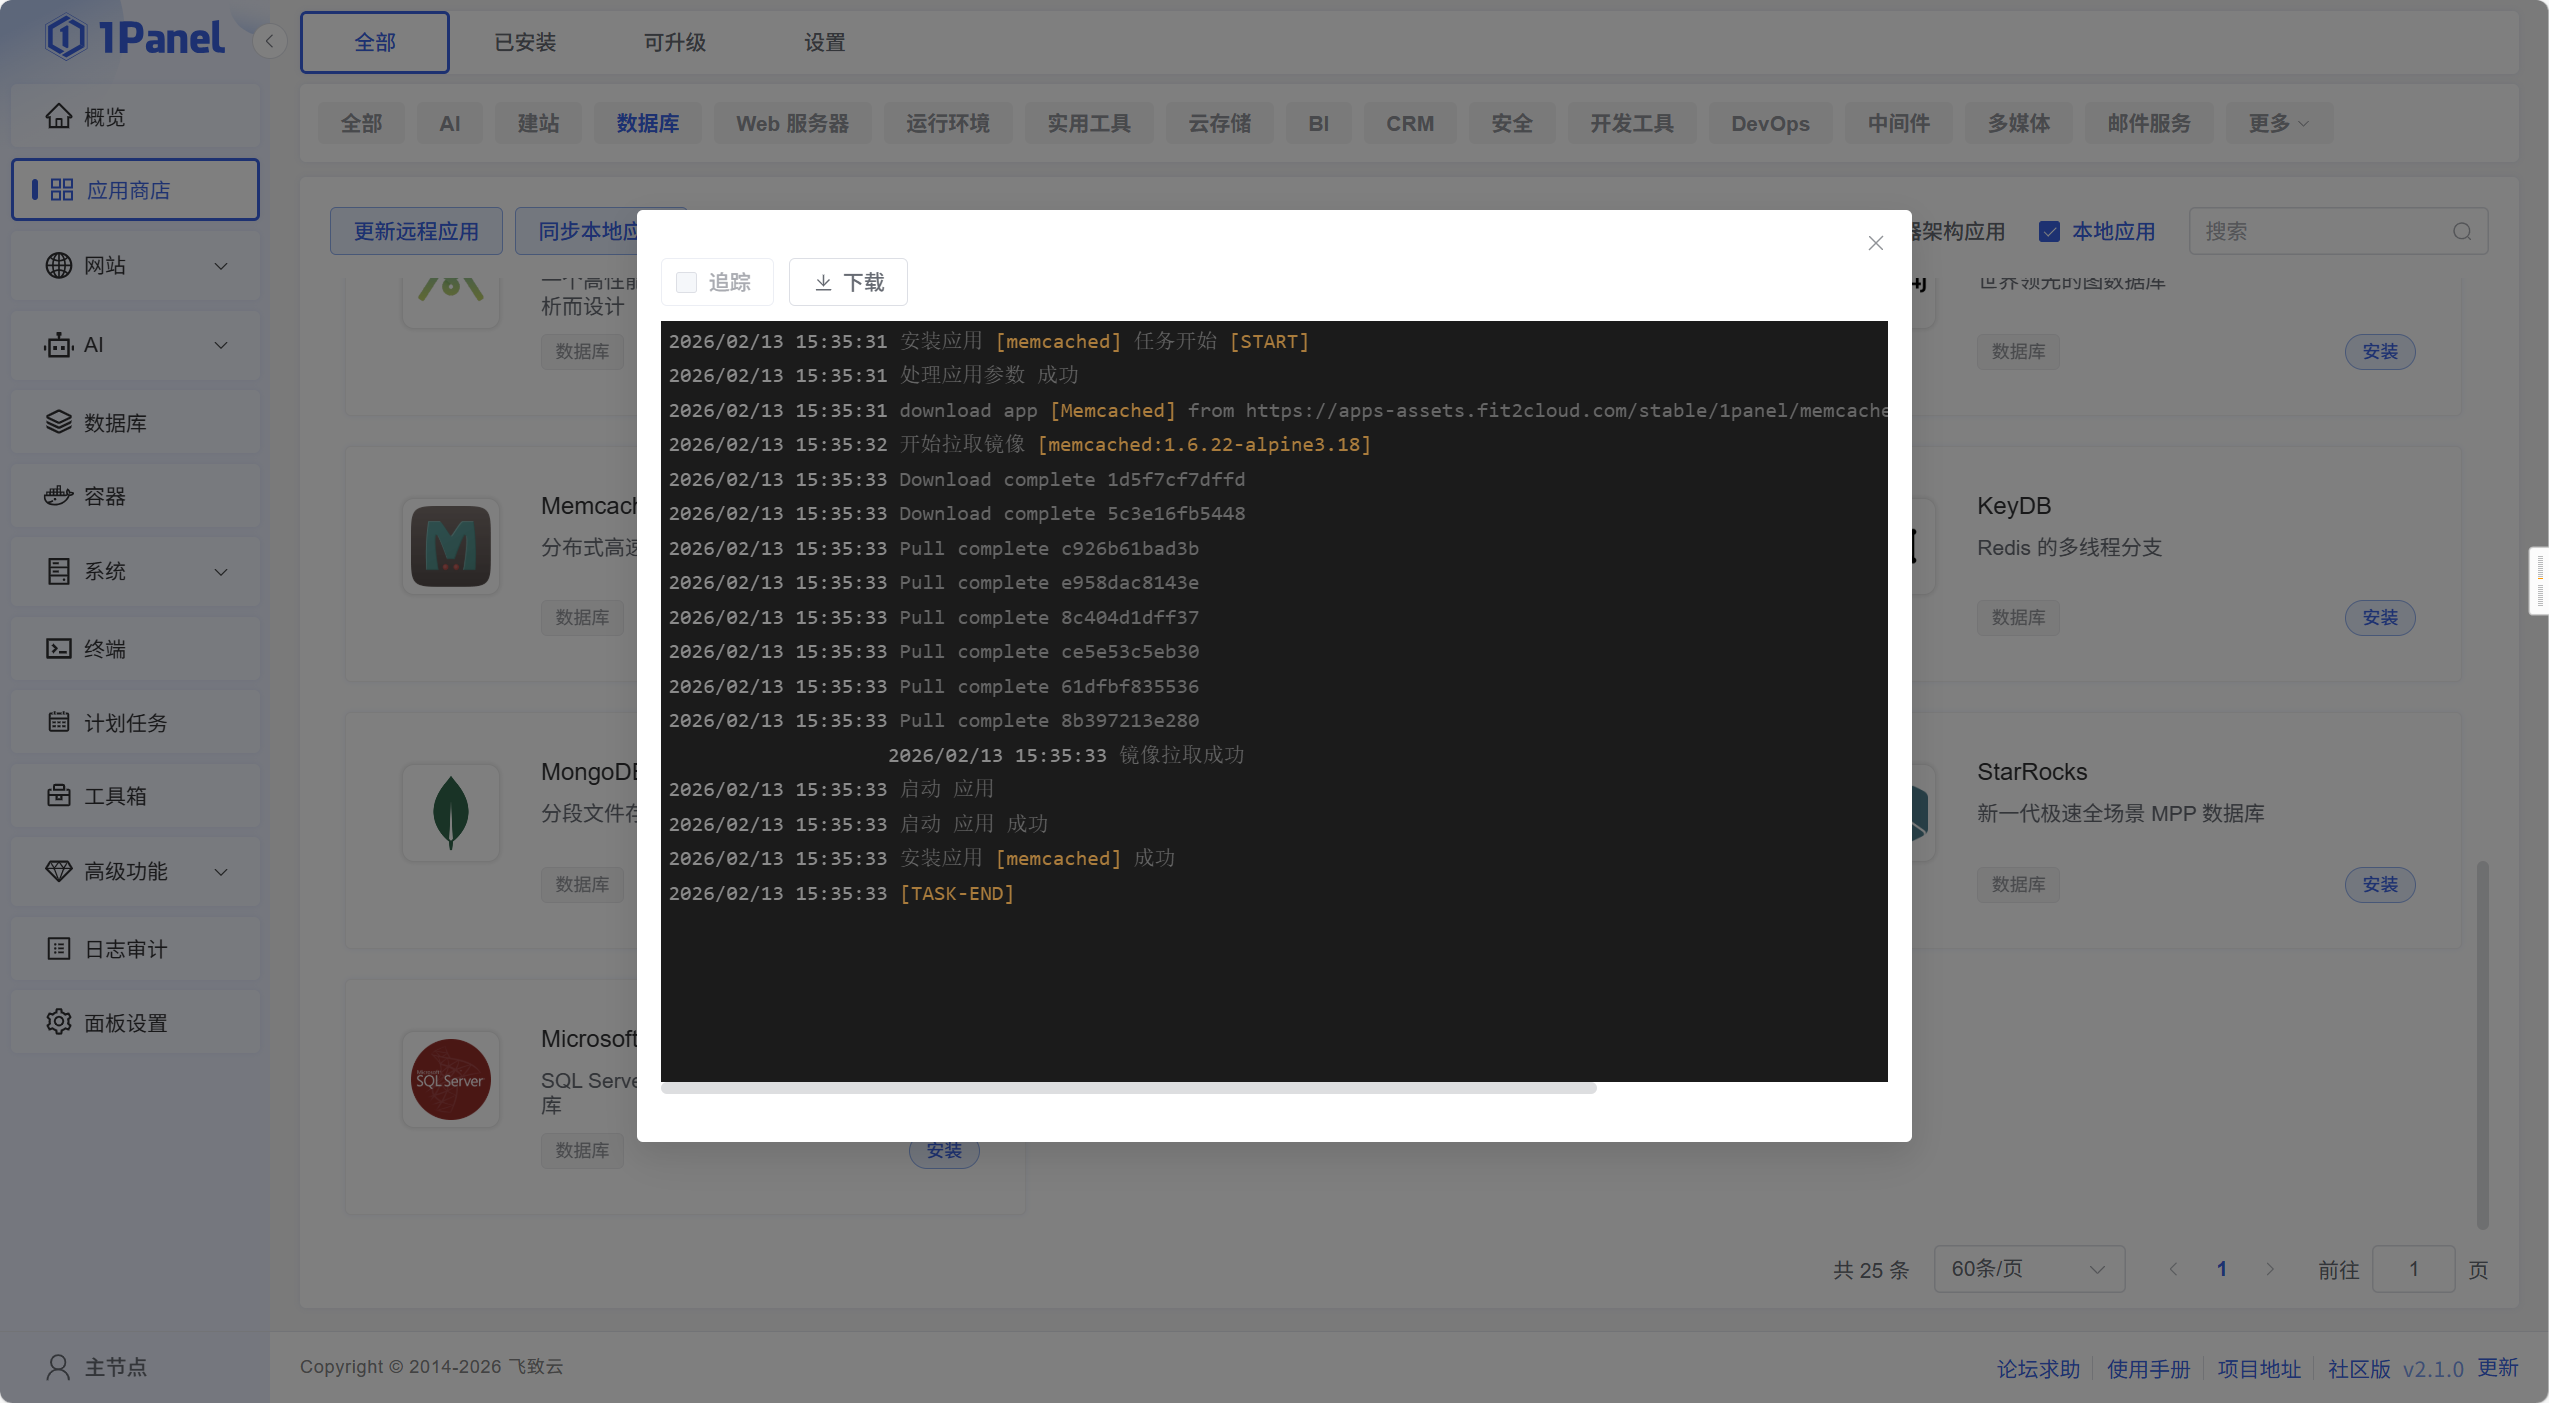2549x1403 pixels.
Task: Open the Toolbox icon item
Action: (59, 796)
